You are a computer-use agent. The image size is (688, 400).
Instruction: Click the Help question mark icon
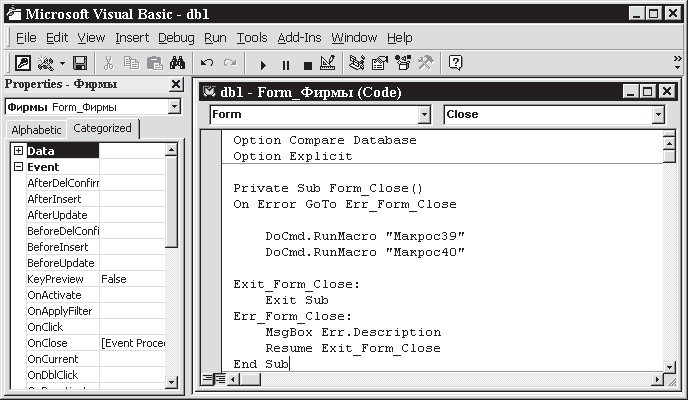(456, 64)
